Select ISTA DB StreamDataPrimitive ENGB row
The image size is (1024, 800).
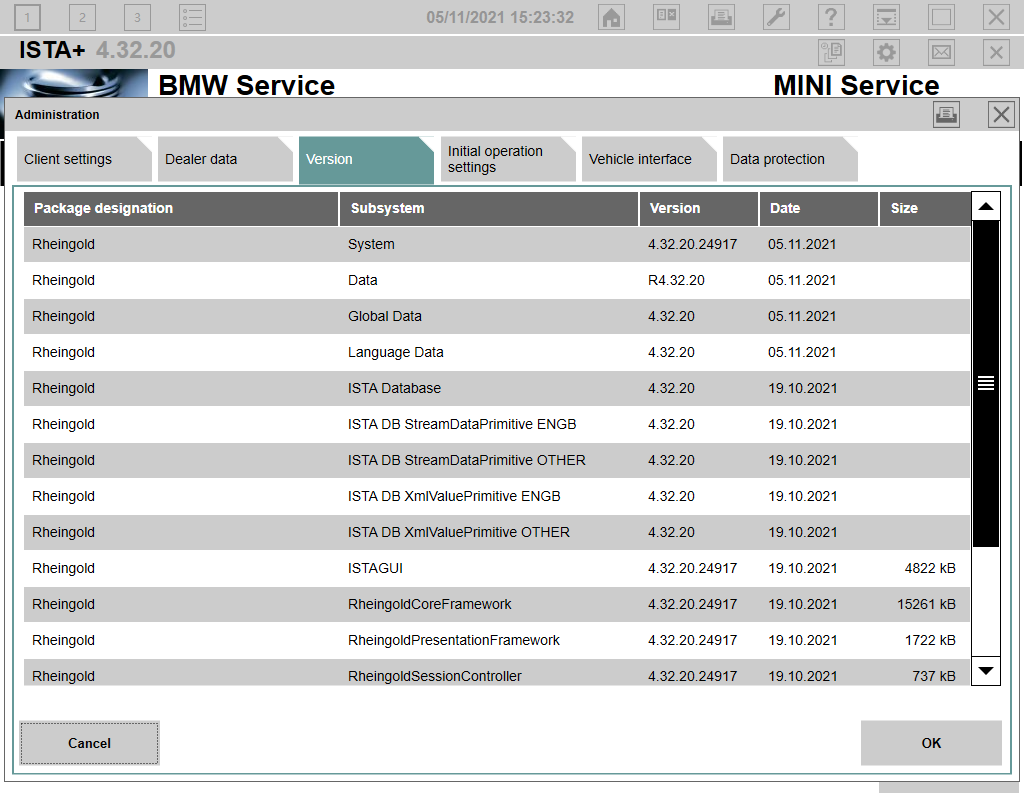tap(497, 424)
